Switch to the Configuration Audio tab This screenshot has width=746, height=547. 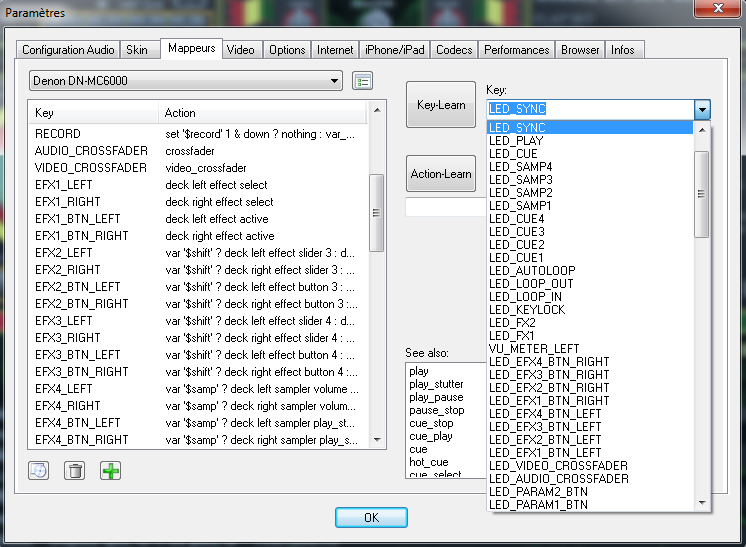tap(68, 50)
